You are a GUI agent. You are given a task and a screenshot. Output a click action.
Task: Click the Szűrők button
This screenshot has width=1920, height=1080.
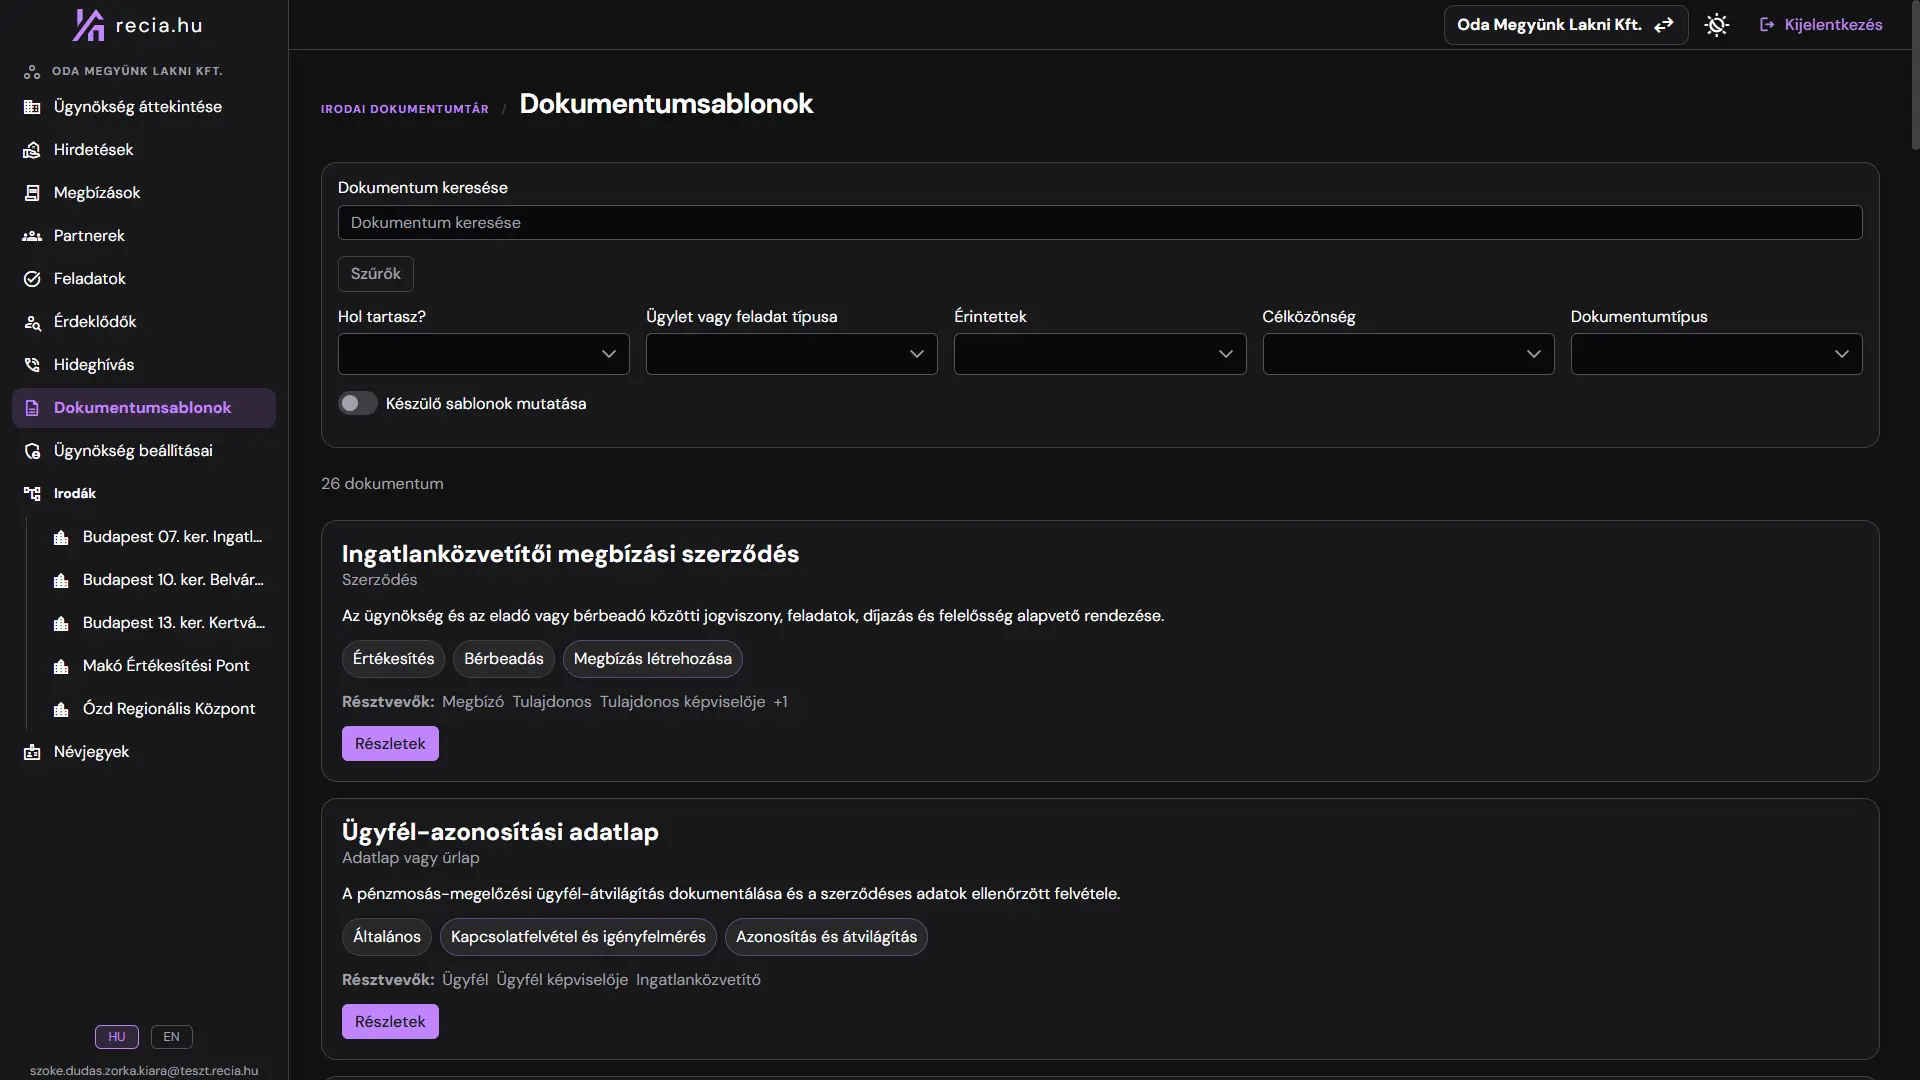point(376,274)
